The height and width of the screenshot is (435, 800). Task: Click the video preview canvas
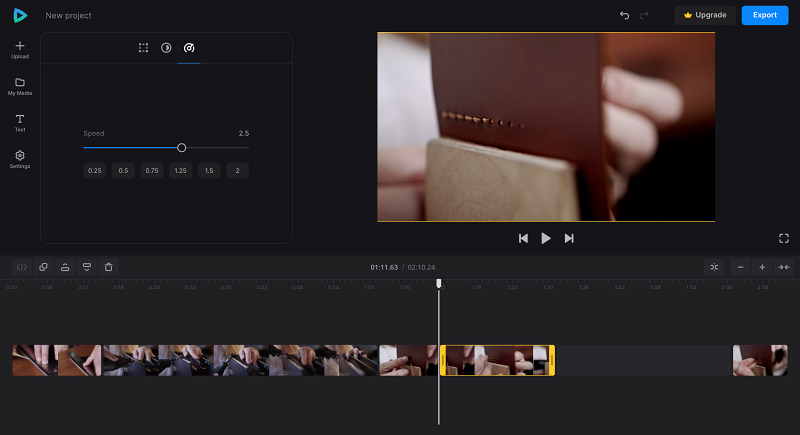pyautogui.click(x=546, y=127)
